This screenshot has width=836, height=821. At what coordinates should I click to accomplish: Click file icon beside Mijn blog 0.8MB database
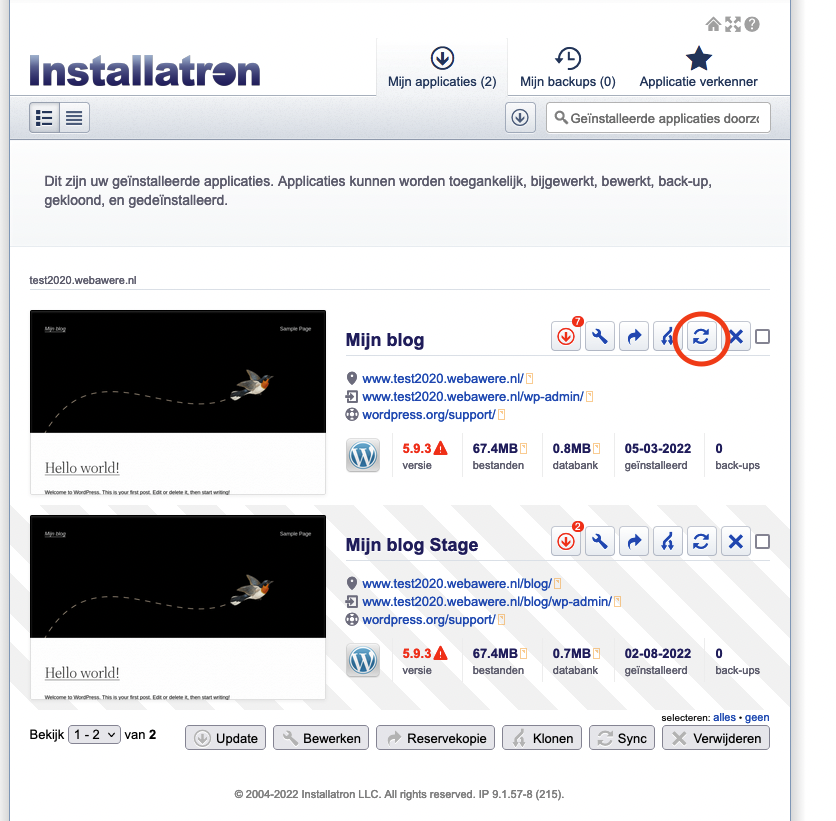pyautogui.click(x=597, y=448)
